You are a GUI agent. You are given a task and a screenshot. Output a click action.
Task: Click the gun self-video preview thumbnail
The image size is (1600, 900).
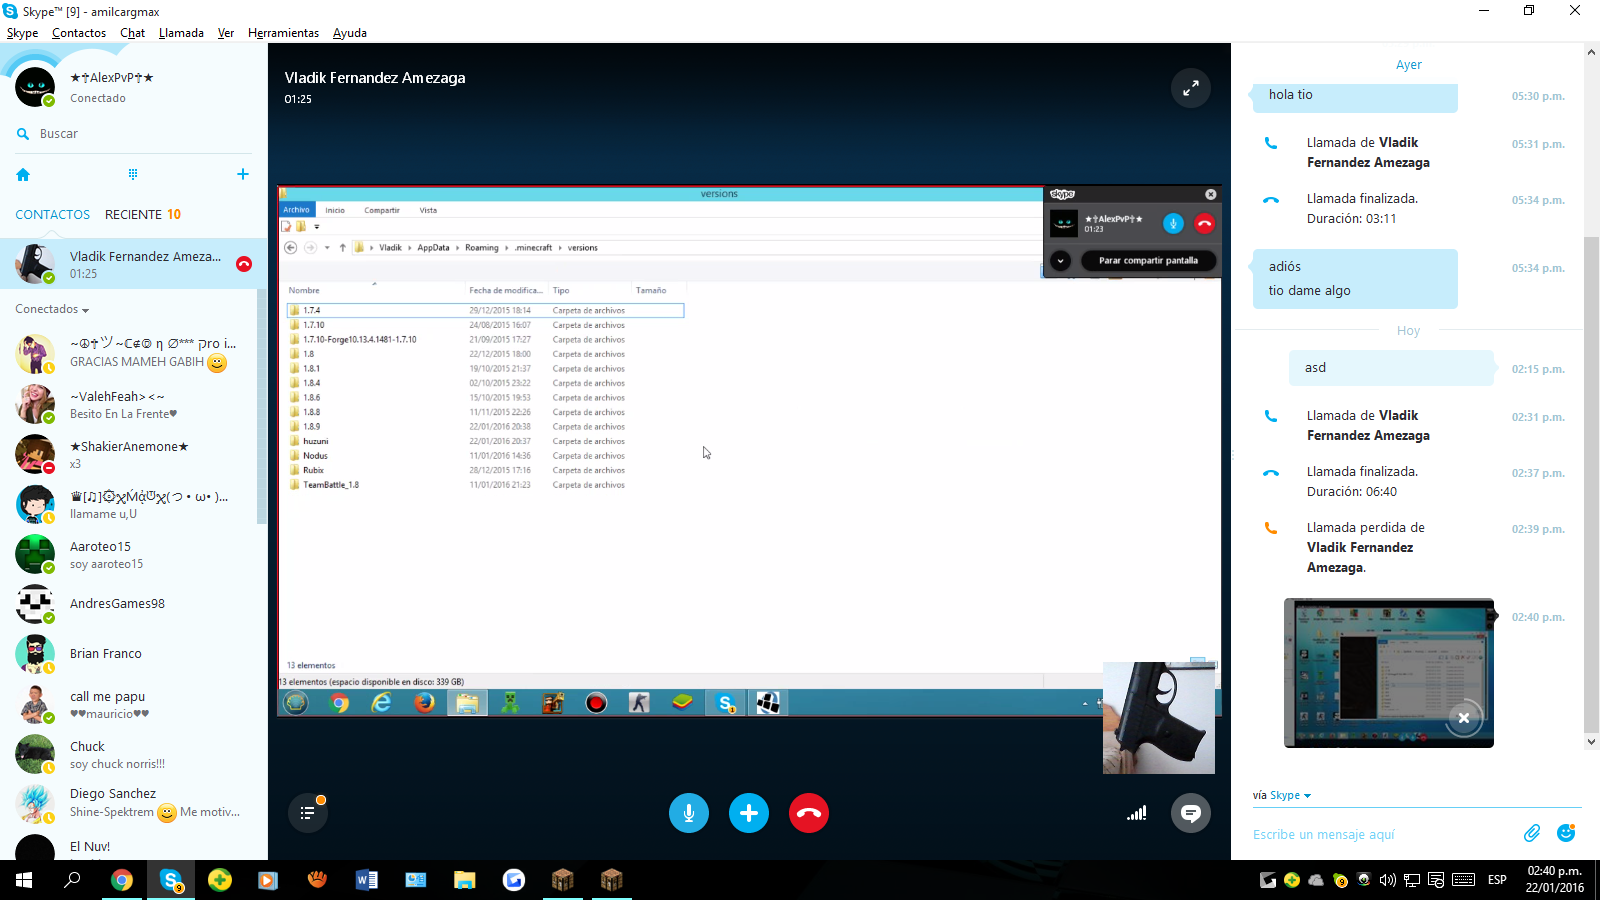[1159, 718]
